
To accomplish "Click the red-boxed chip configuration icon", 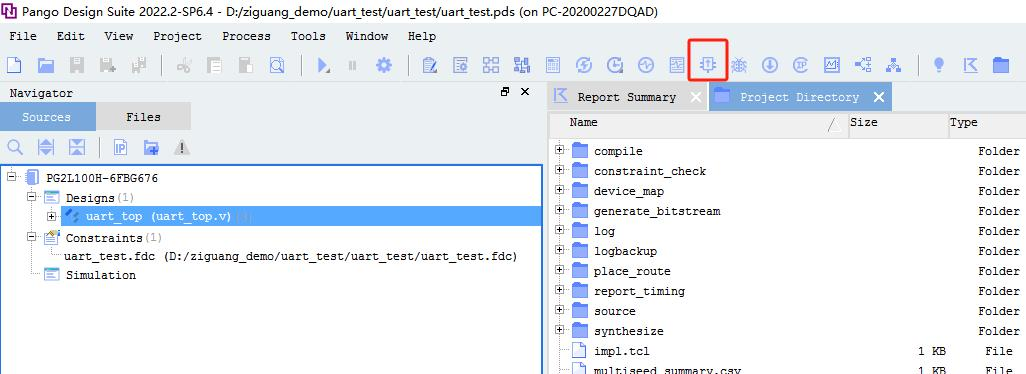I will click(709, 64).
